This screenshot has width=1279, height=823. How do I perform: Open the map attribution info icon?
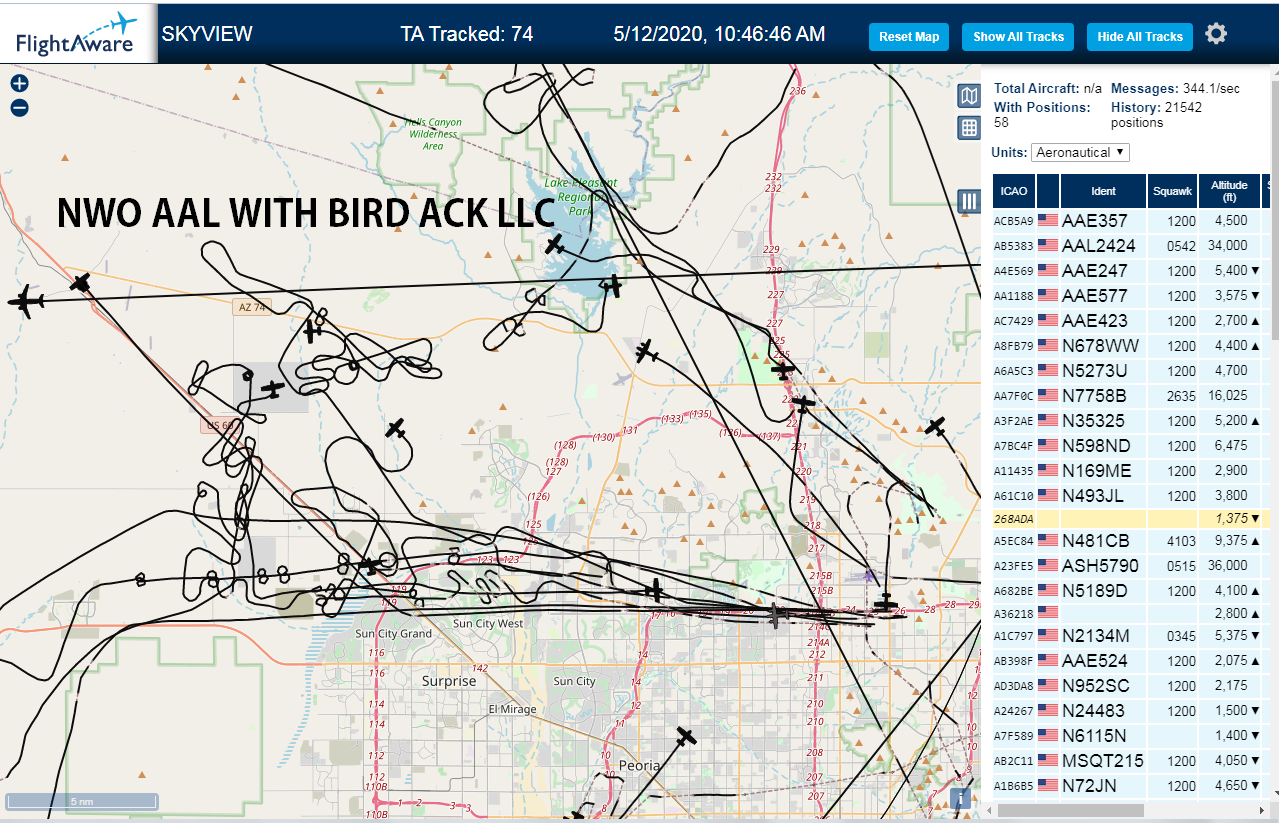click(961, 798)
